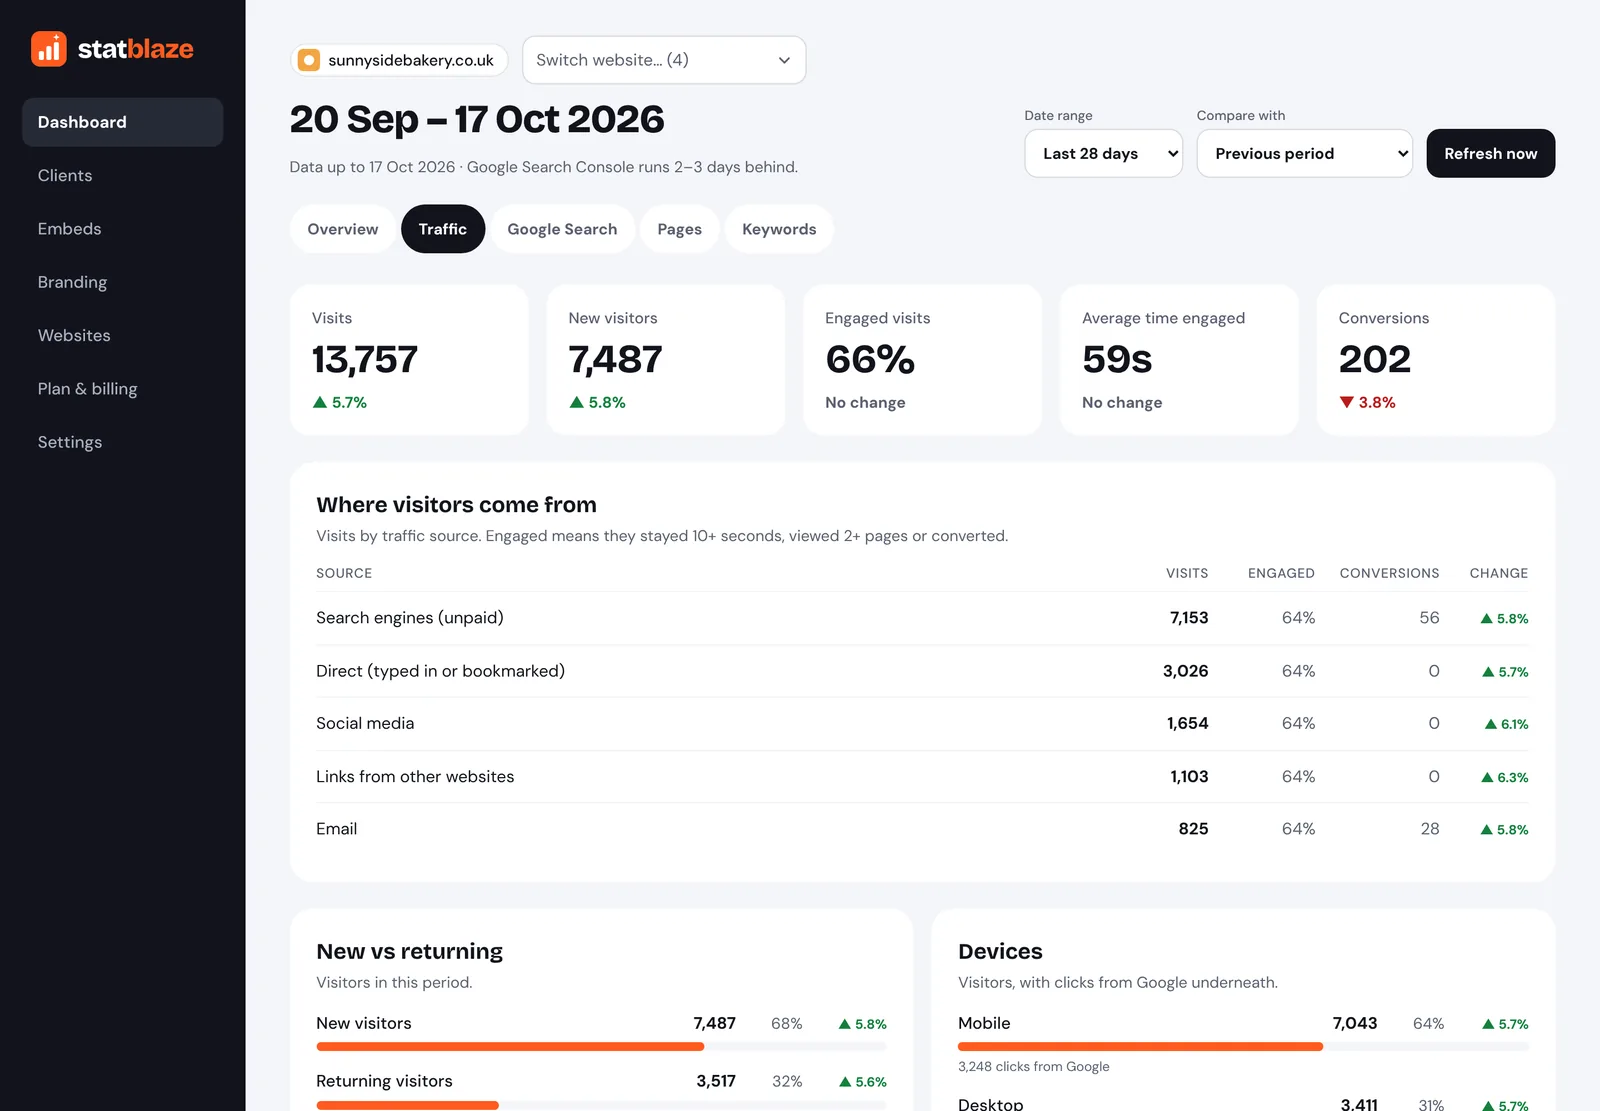Click the Refresh now button
This screenshot has width=1600, height=1111.
pos(1490,153)
